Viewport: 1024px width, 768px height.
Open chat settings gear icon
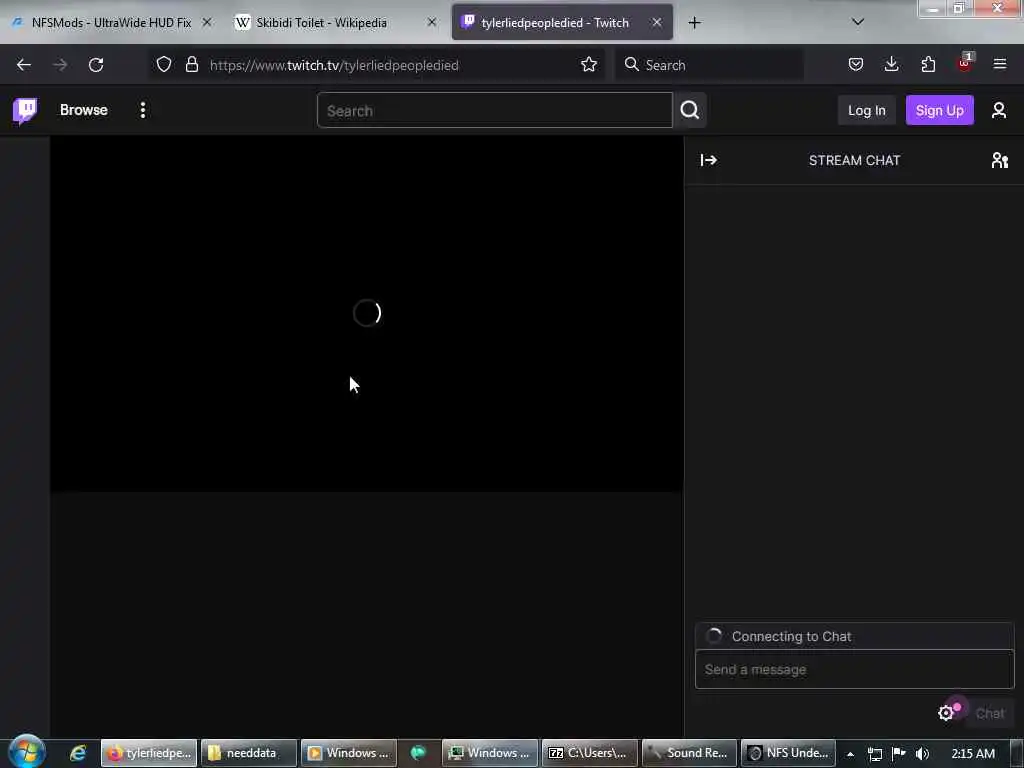coord(946,713)
